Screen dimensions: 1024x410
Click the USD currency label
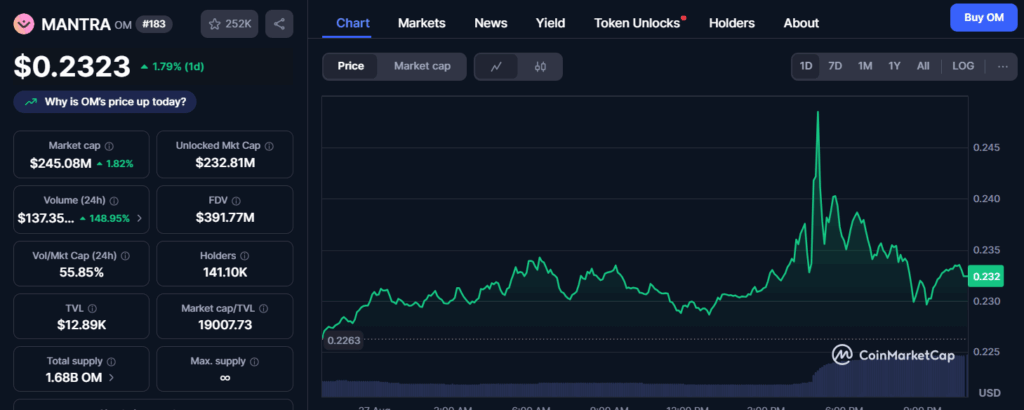click(x=989, y=393)
